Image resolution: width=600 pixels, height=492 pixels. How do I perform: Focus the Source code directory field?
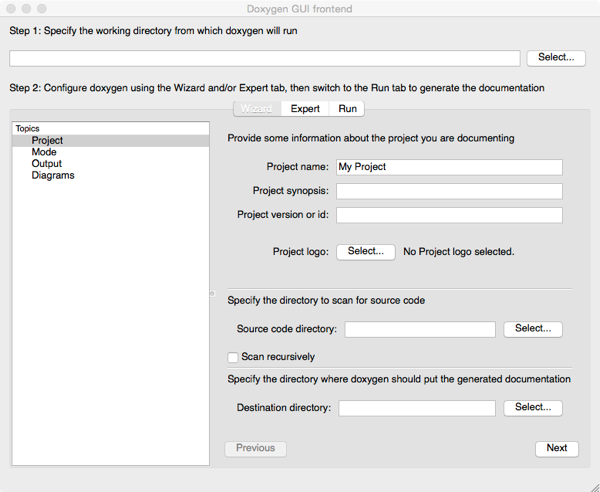point(420,329)
